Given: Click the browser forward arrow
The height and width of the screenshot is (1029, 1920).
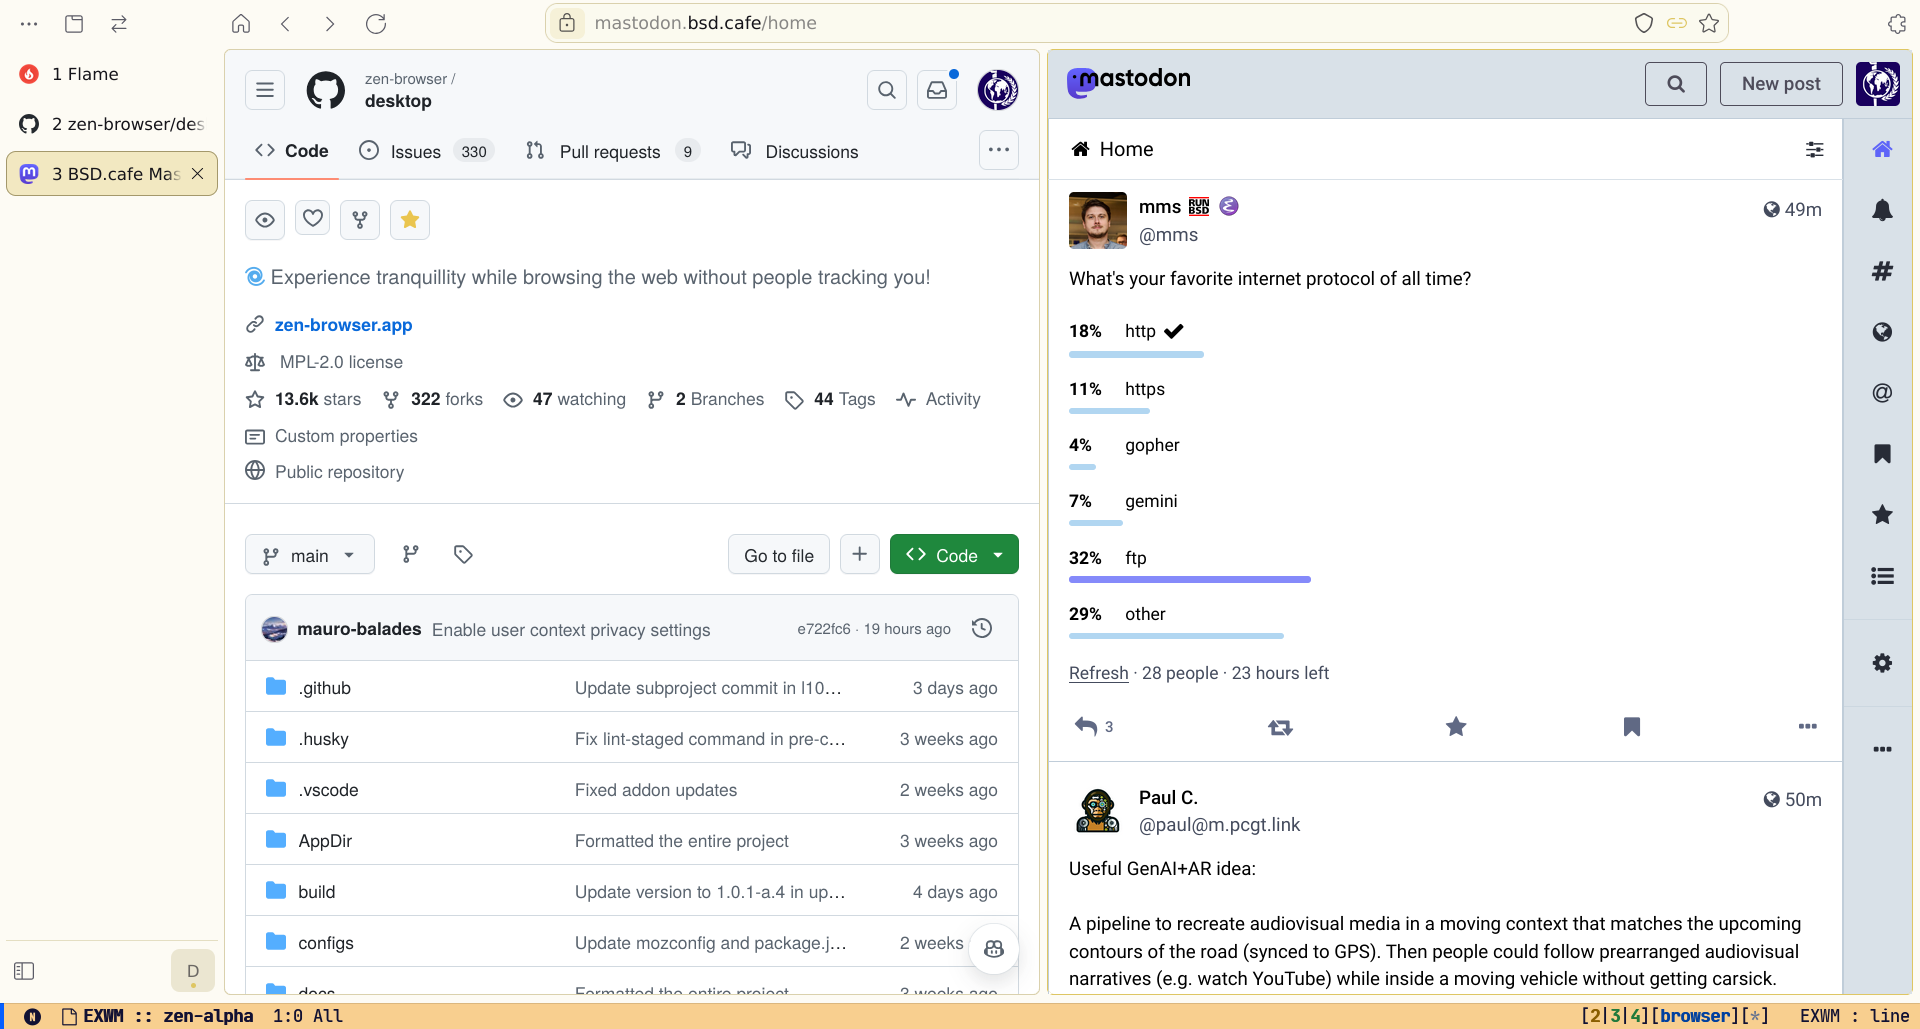Looking at the screenshot, I should click(x=330, y=24).
